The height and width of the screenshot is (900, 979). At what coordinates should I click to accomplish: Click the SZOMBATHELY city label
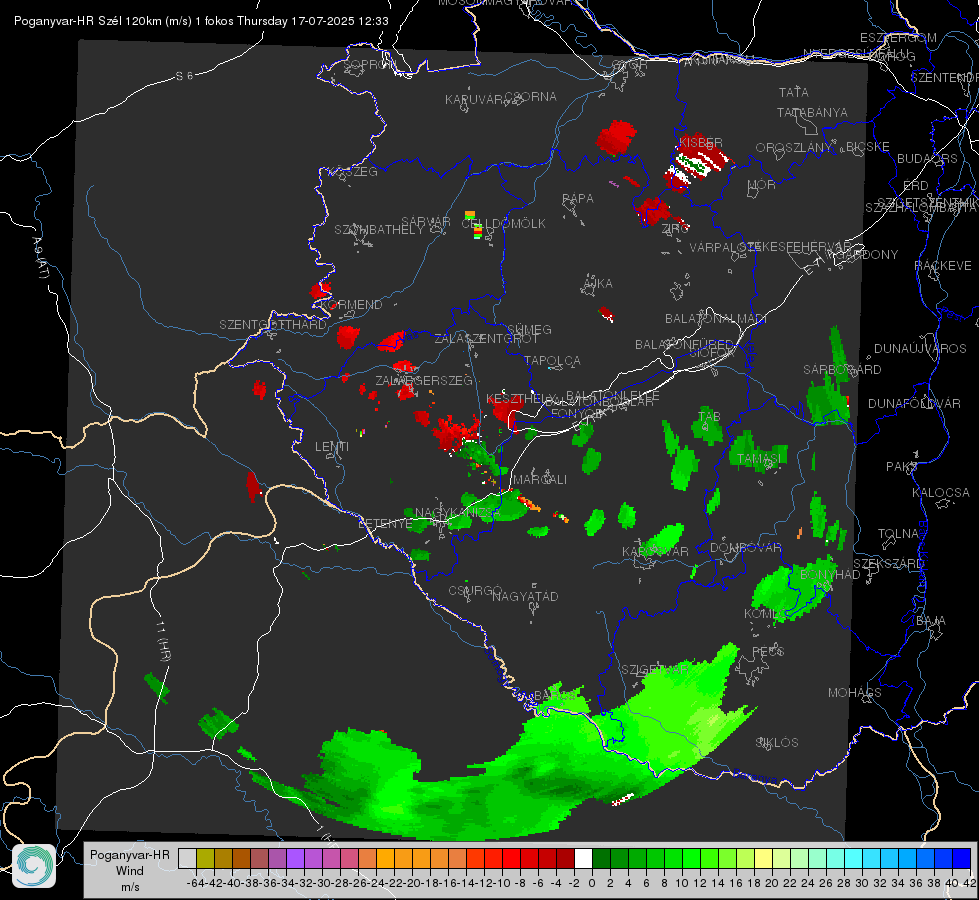click(x=379, y=230)
